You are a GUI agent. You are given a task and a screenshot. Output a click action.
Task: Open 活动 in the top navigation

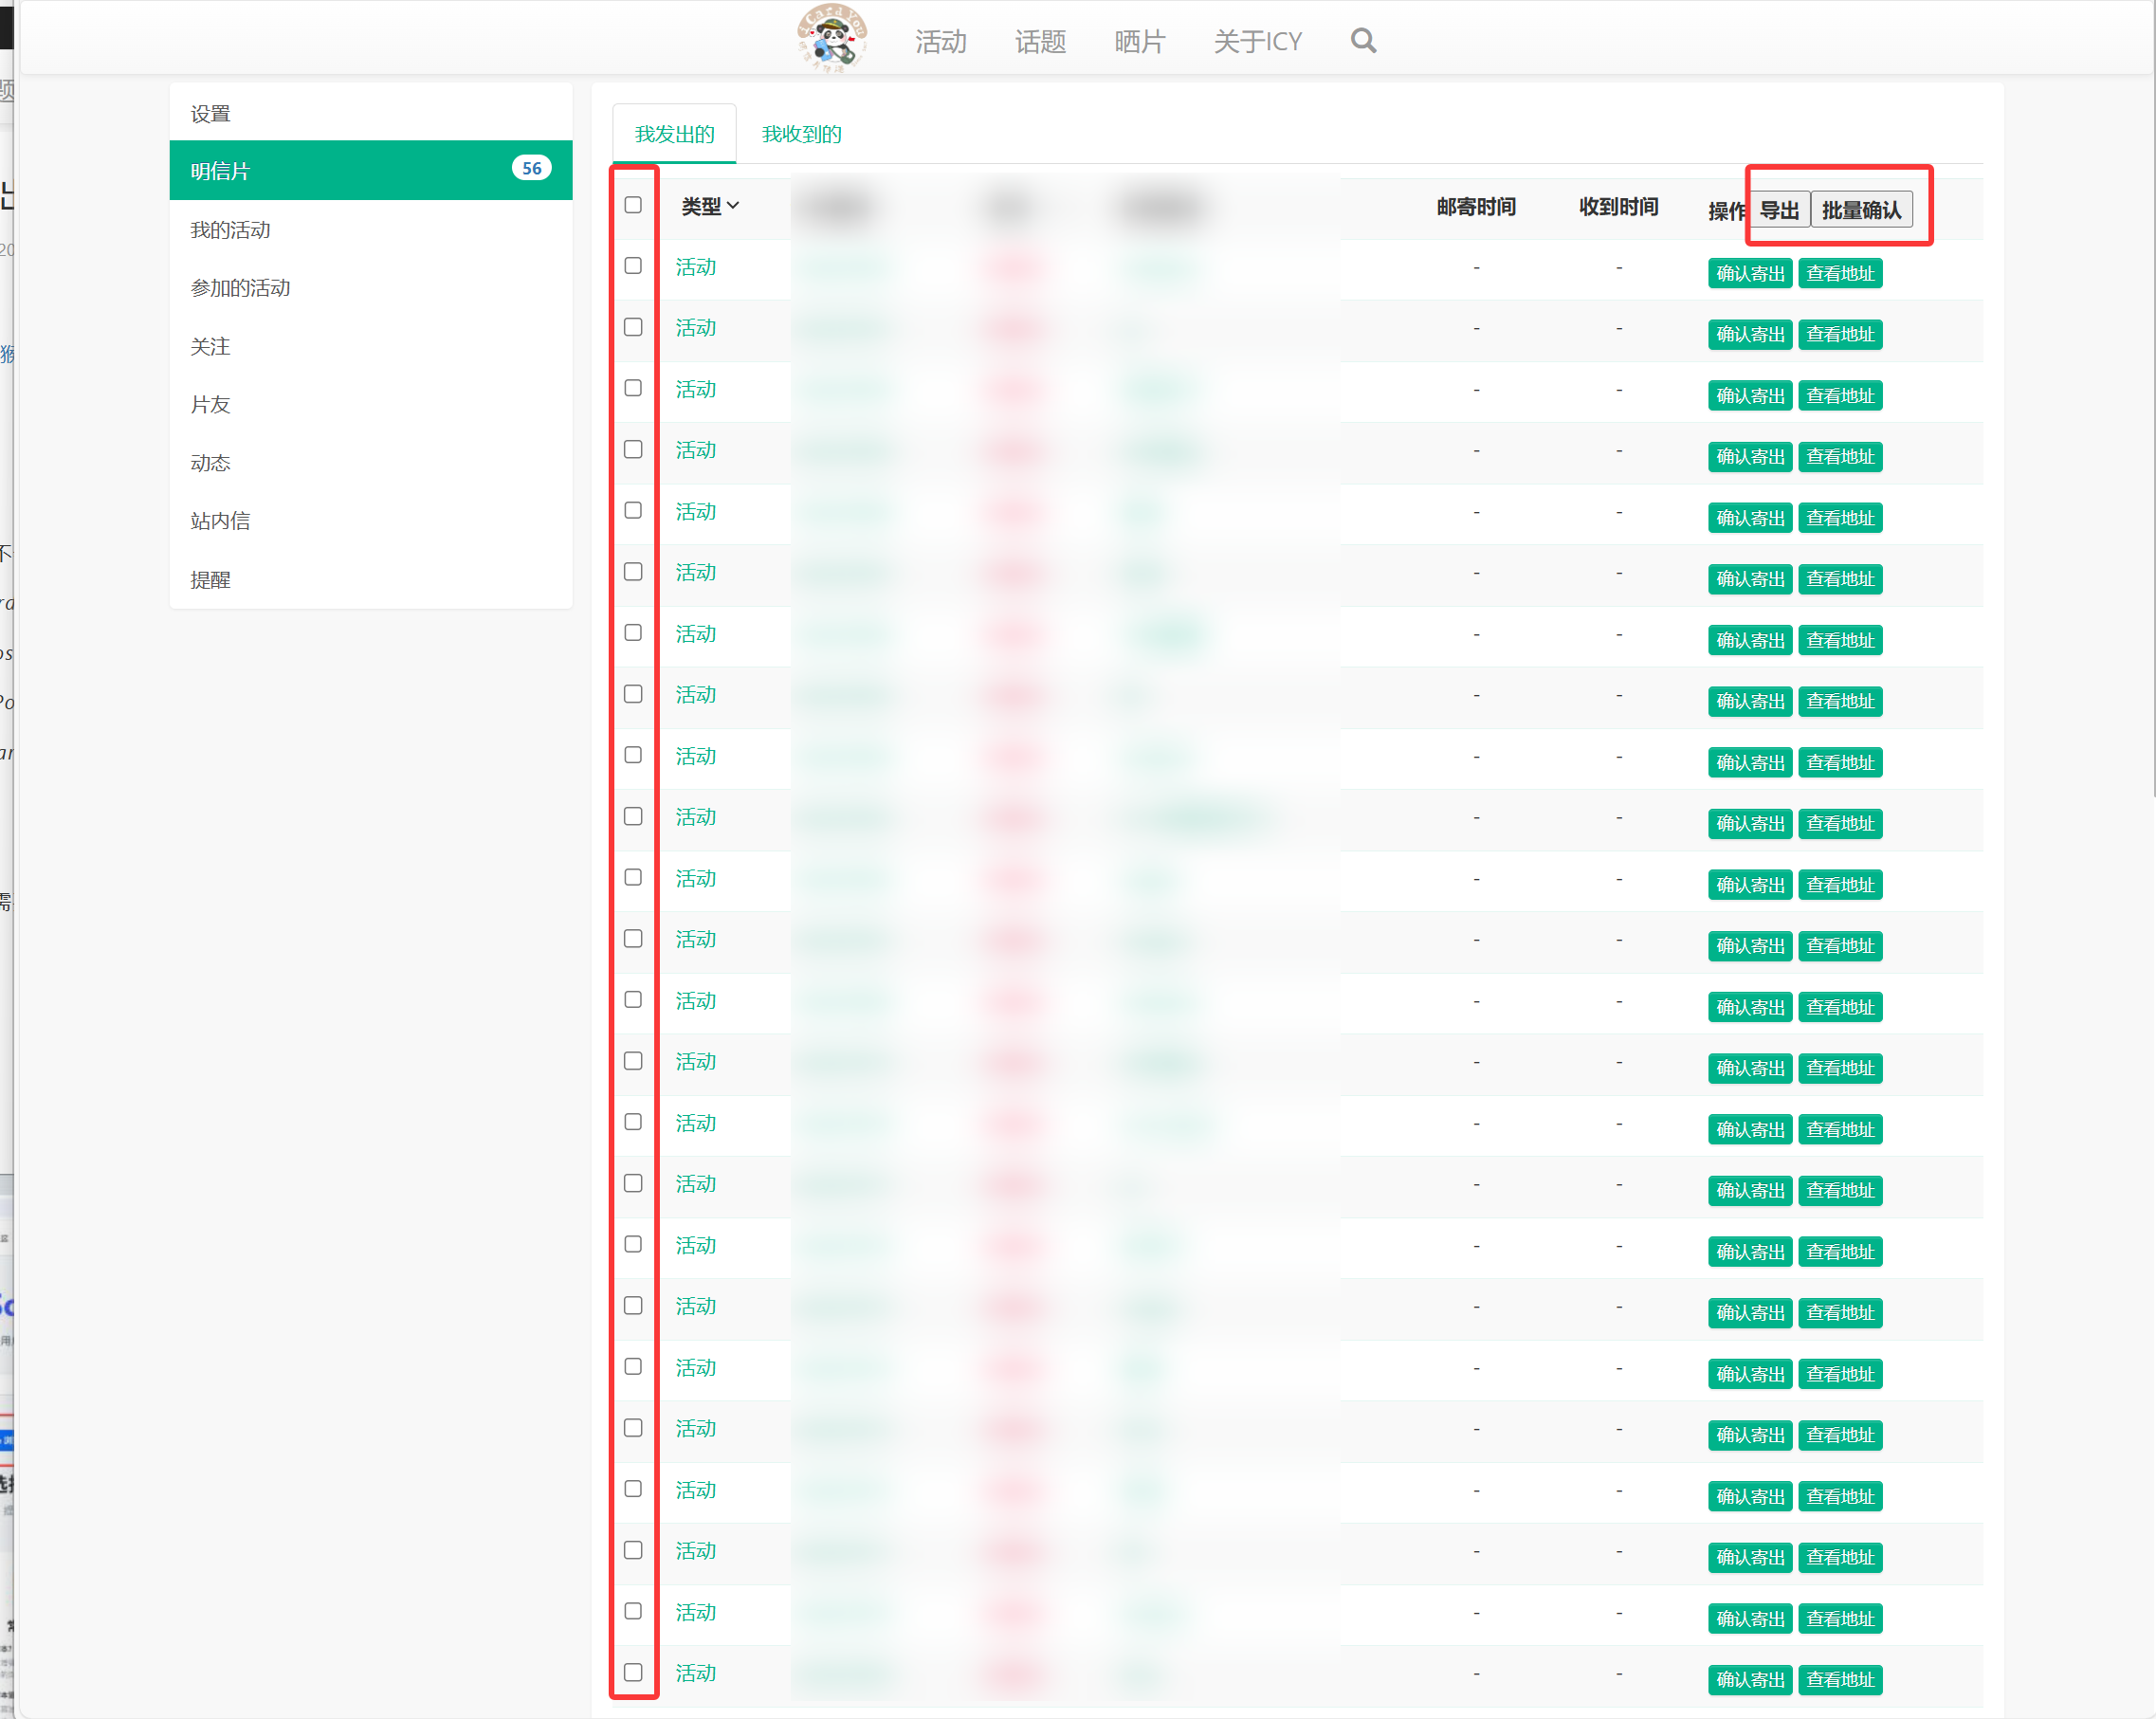pos(940,42)
